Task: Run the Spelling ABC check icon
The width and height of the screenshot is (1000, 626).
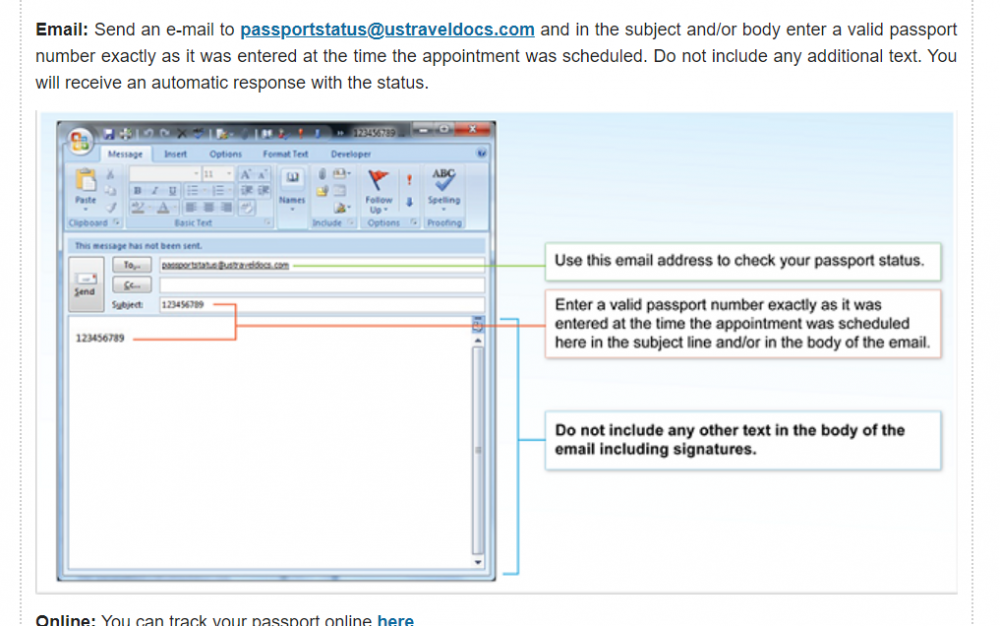Action: tap(443, 180)
